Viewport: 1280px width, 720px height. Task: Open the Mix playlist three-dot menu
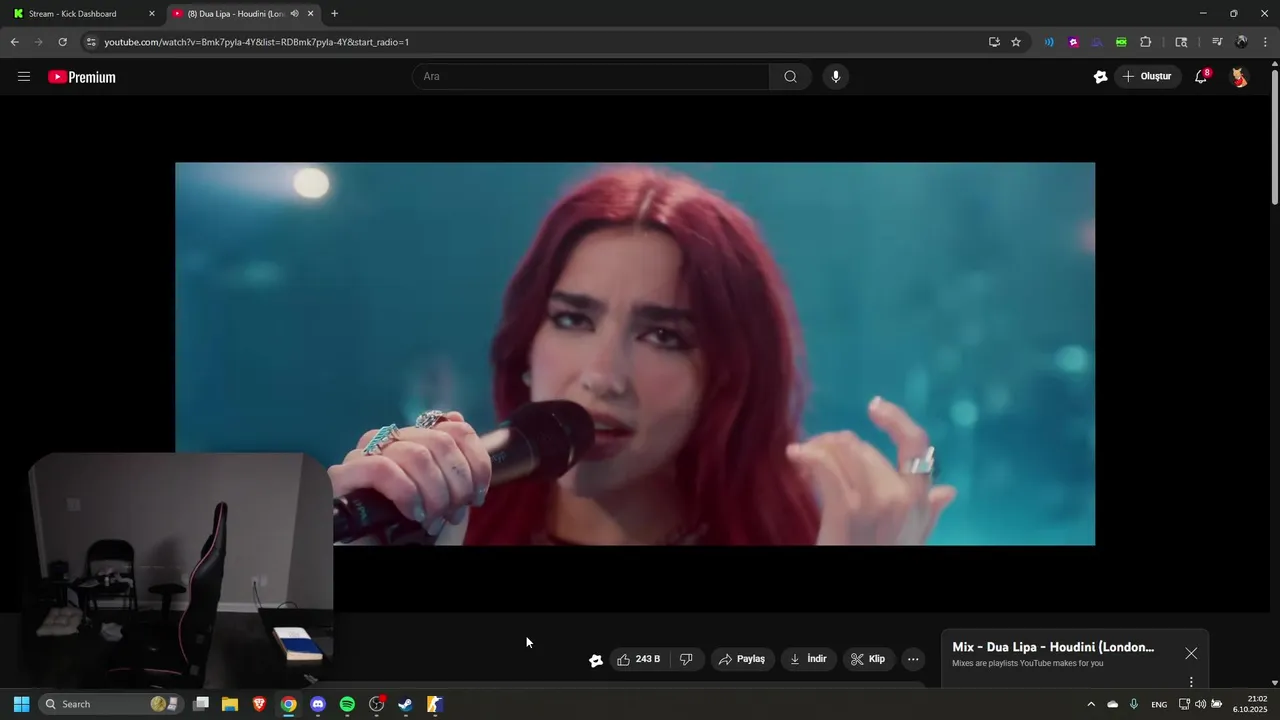1191,682
